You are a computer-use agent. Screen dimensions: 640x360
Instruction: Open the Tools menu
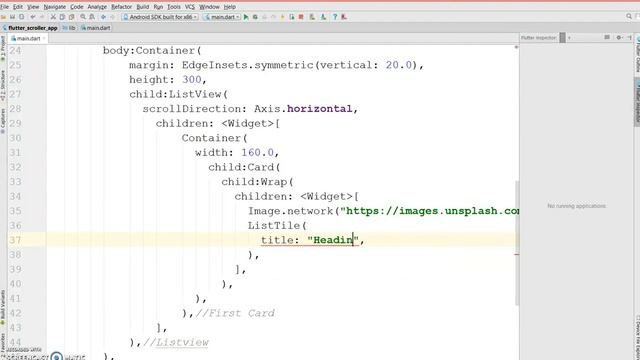click(x=174, y=7)
